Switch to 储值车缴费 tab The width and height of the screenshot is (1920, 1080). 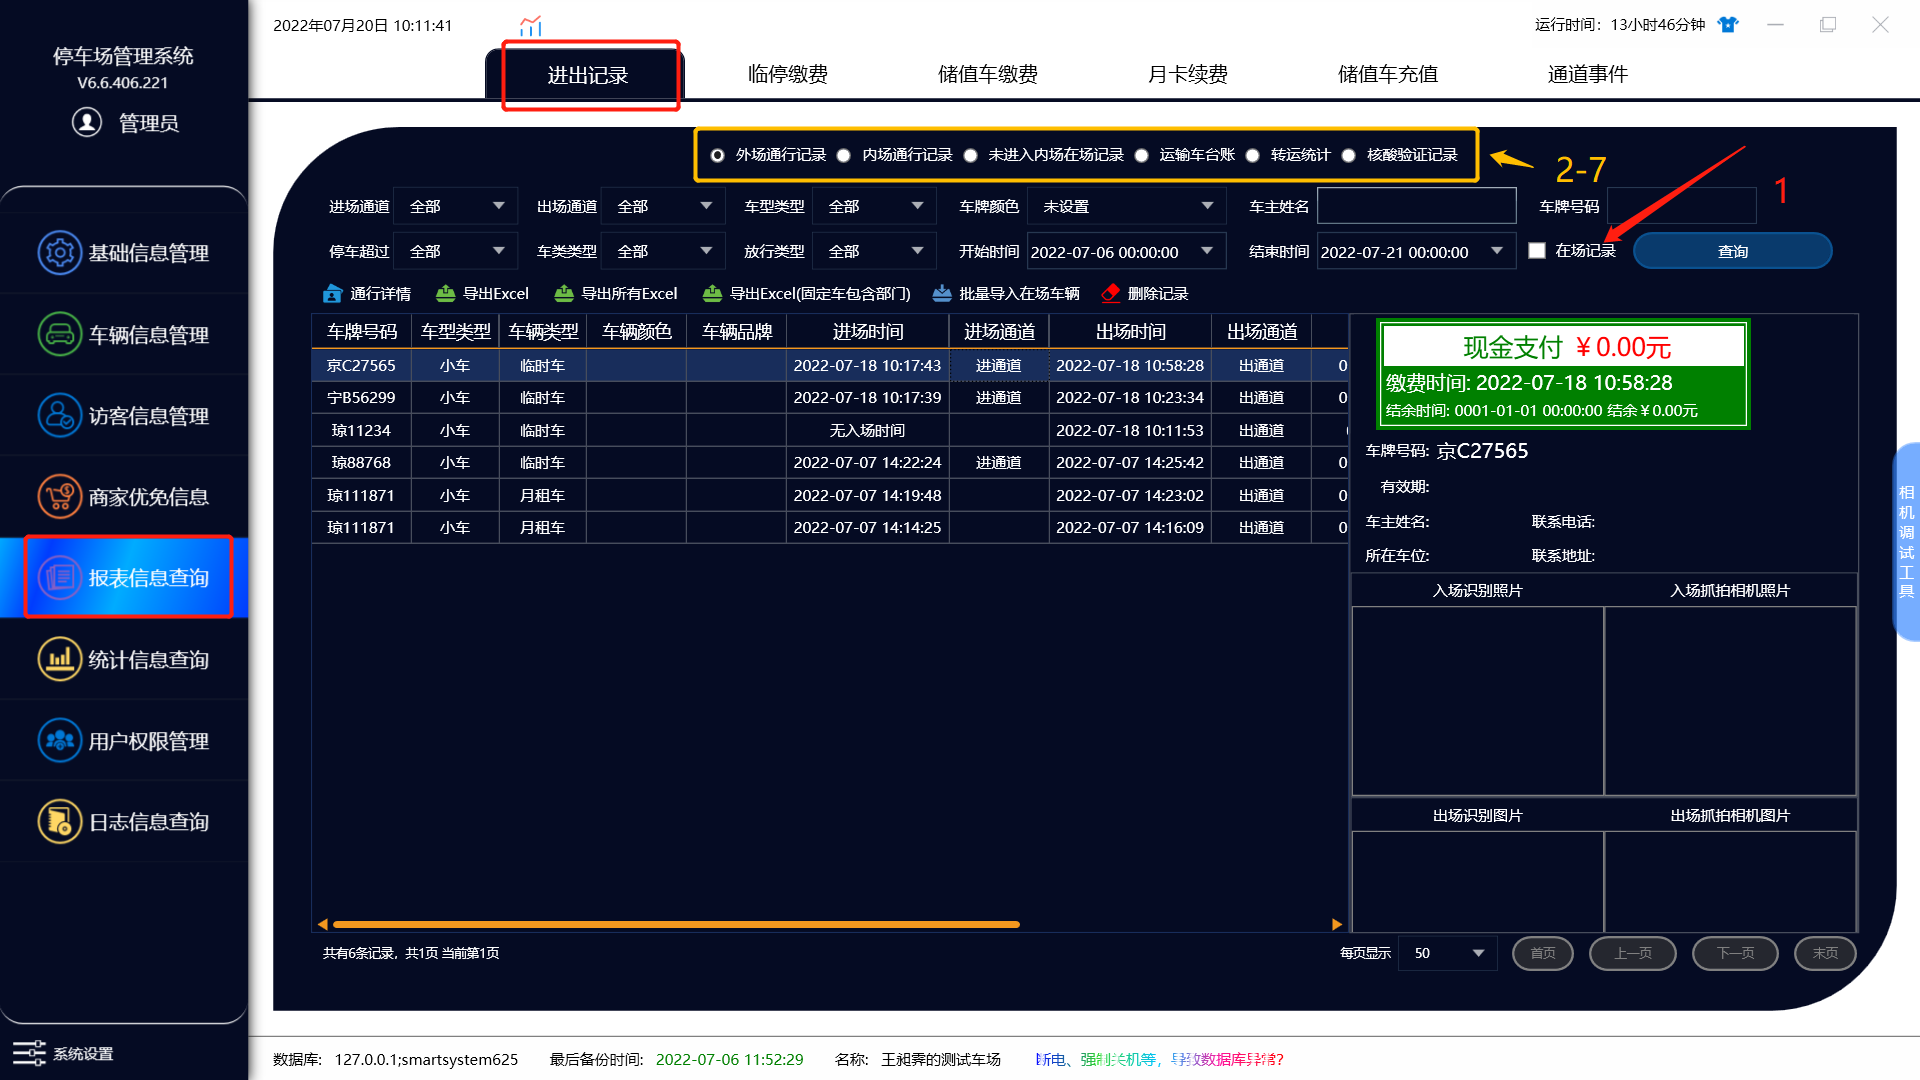click(988, 74)
